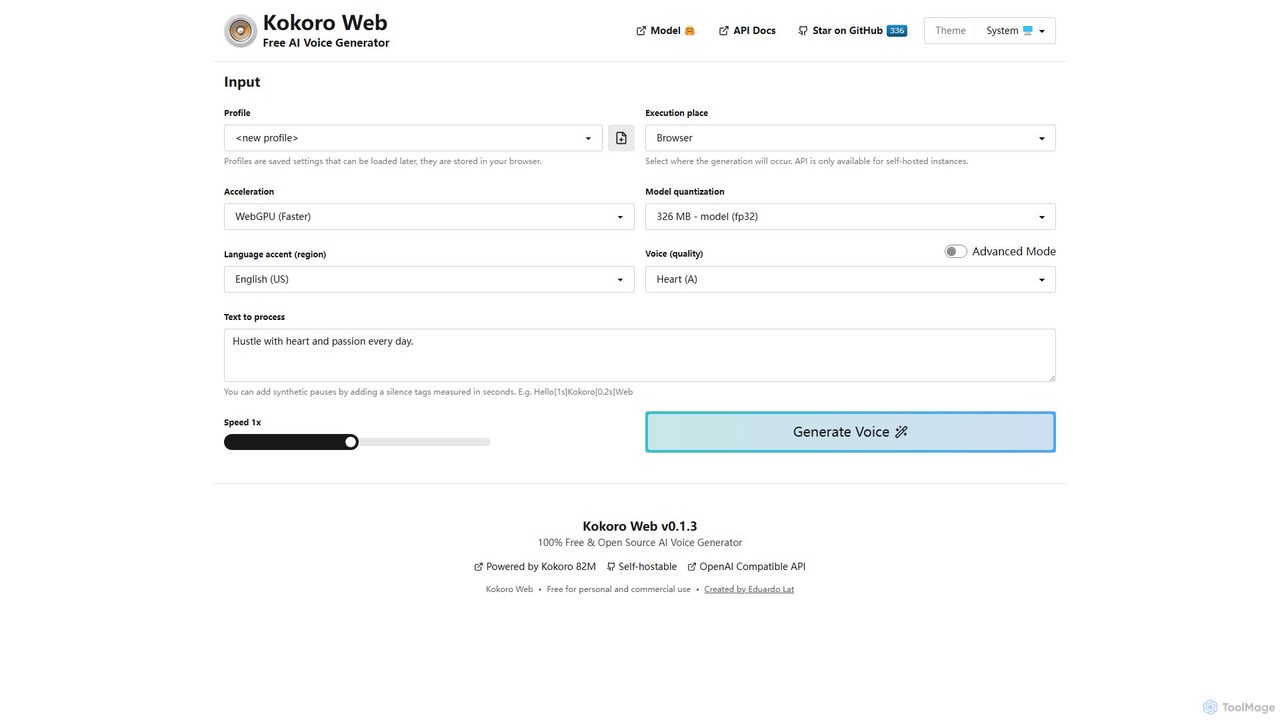Open the Powered by Kokoro 82M link
Viewport: 1280px width, 720px height.
coord(535,567)
